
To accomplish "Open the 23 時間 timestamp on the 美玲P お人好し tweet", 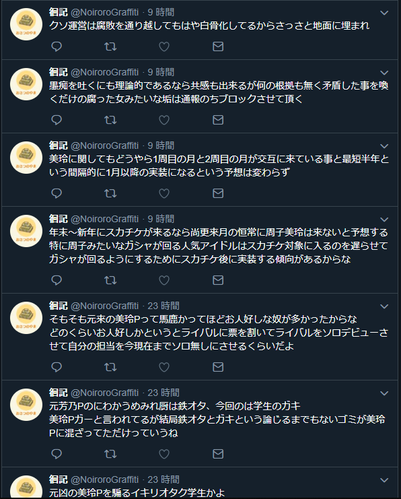I will pos(163,306).
